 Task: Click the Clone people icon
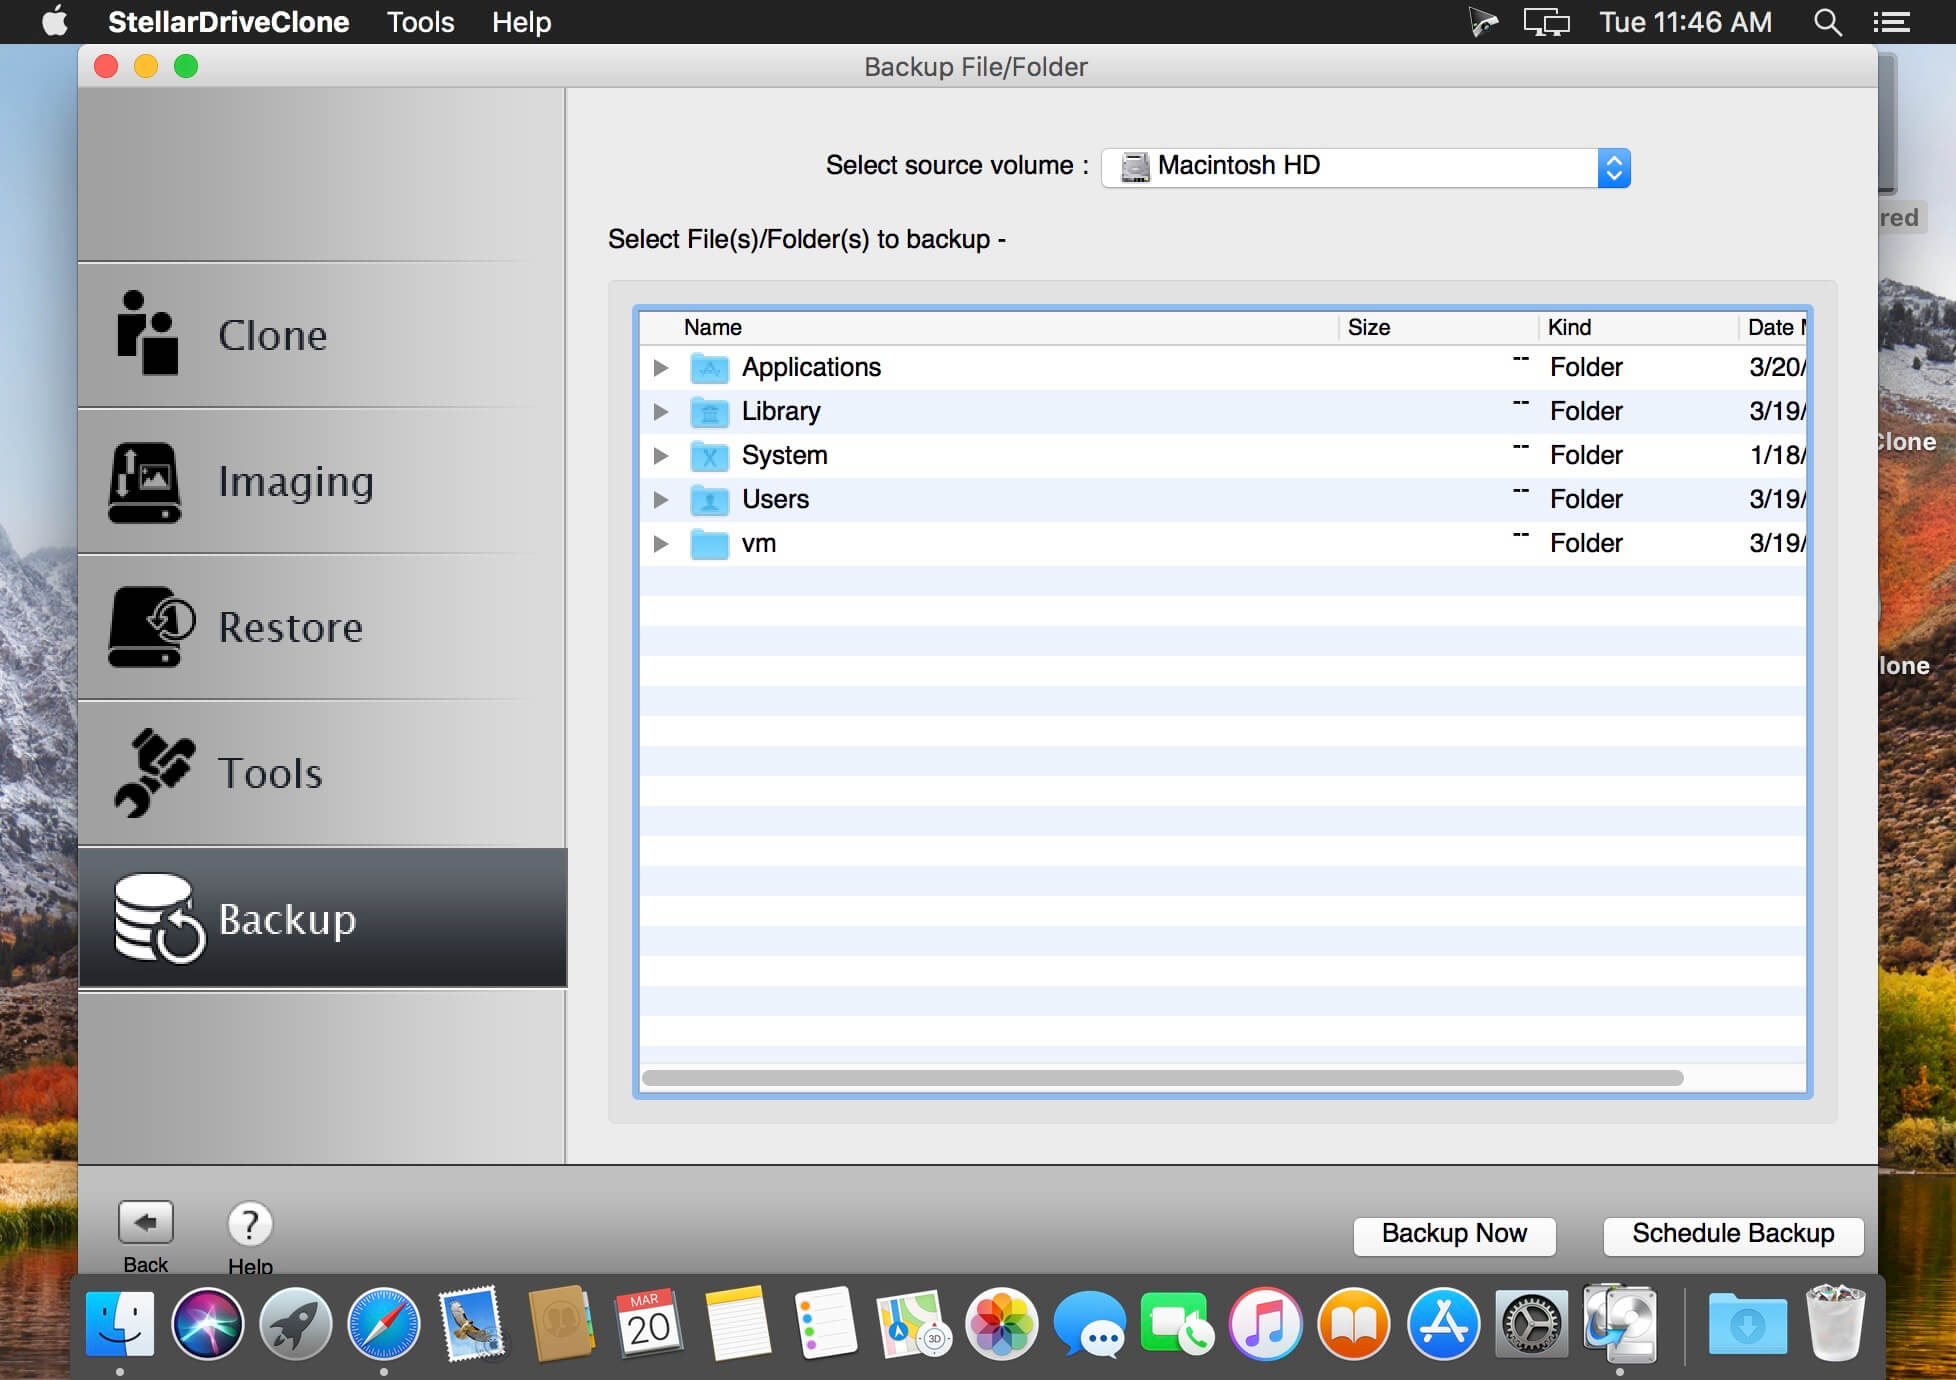click(x=147, y=333)
